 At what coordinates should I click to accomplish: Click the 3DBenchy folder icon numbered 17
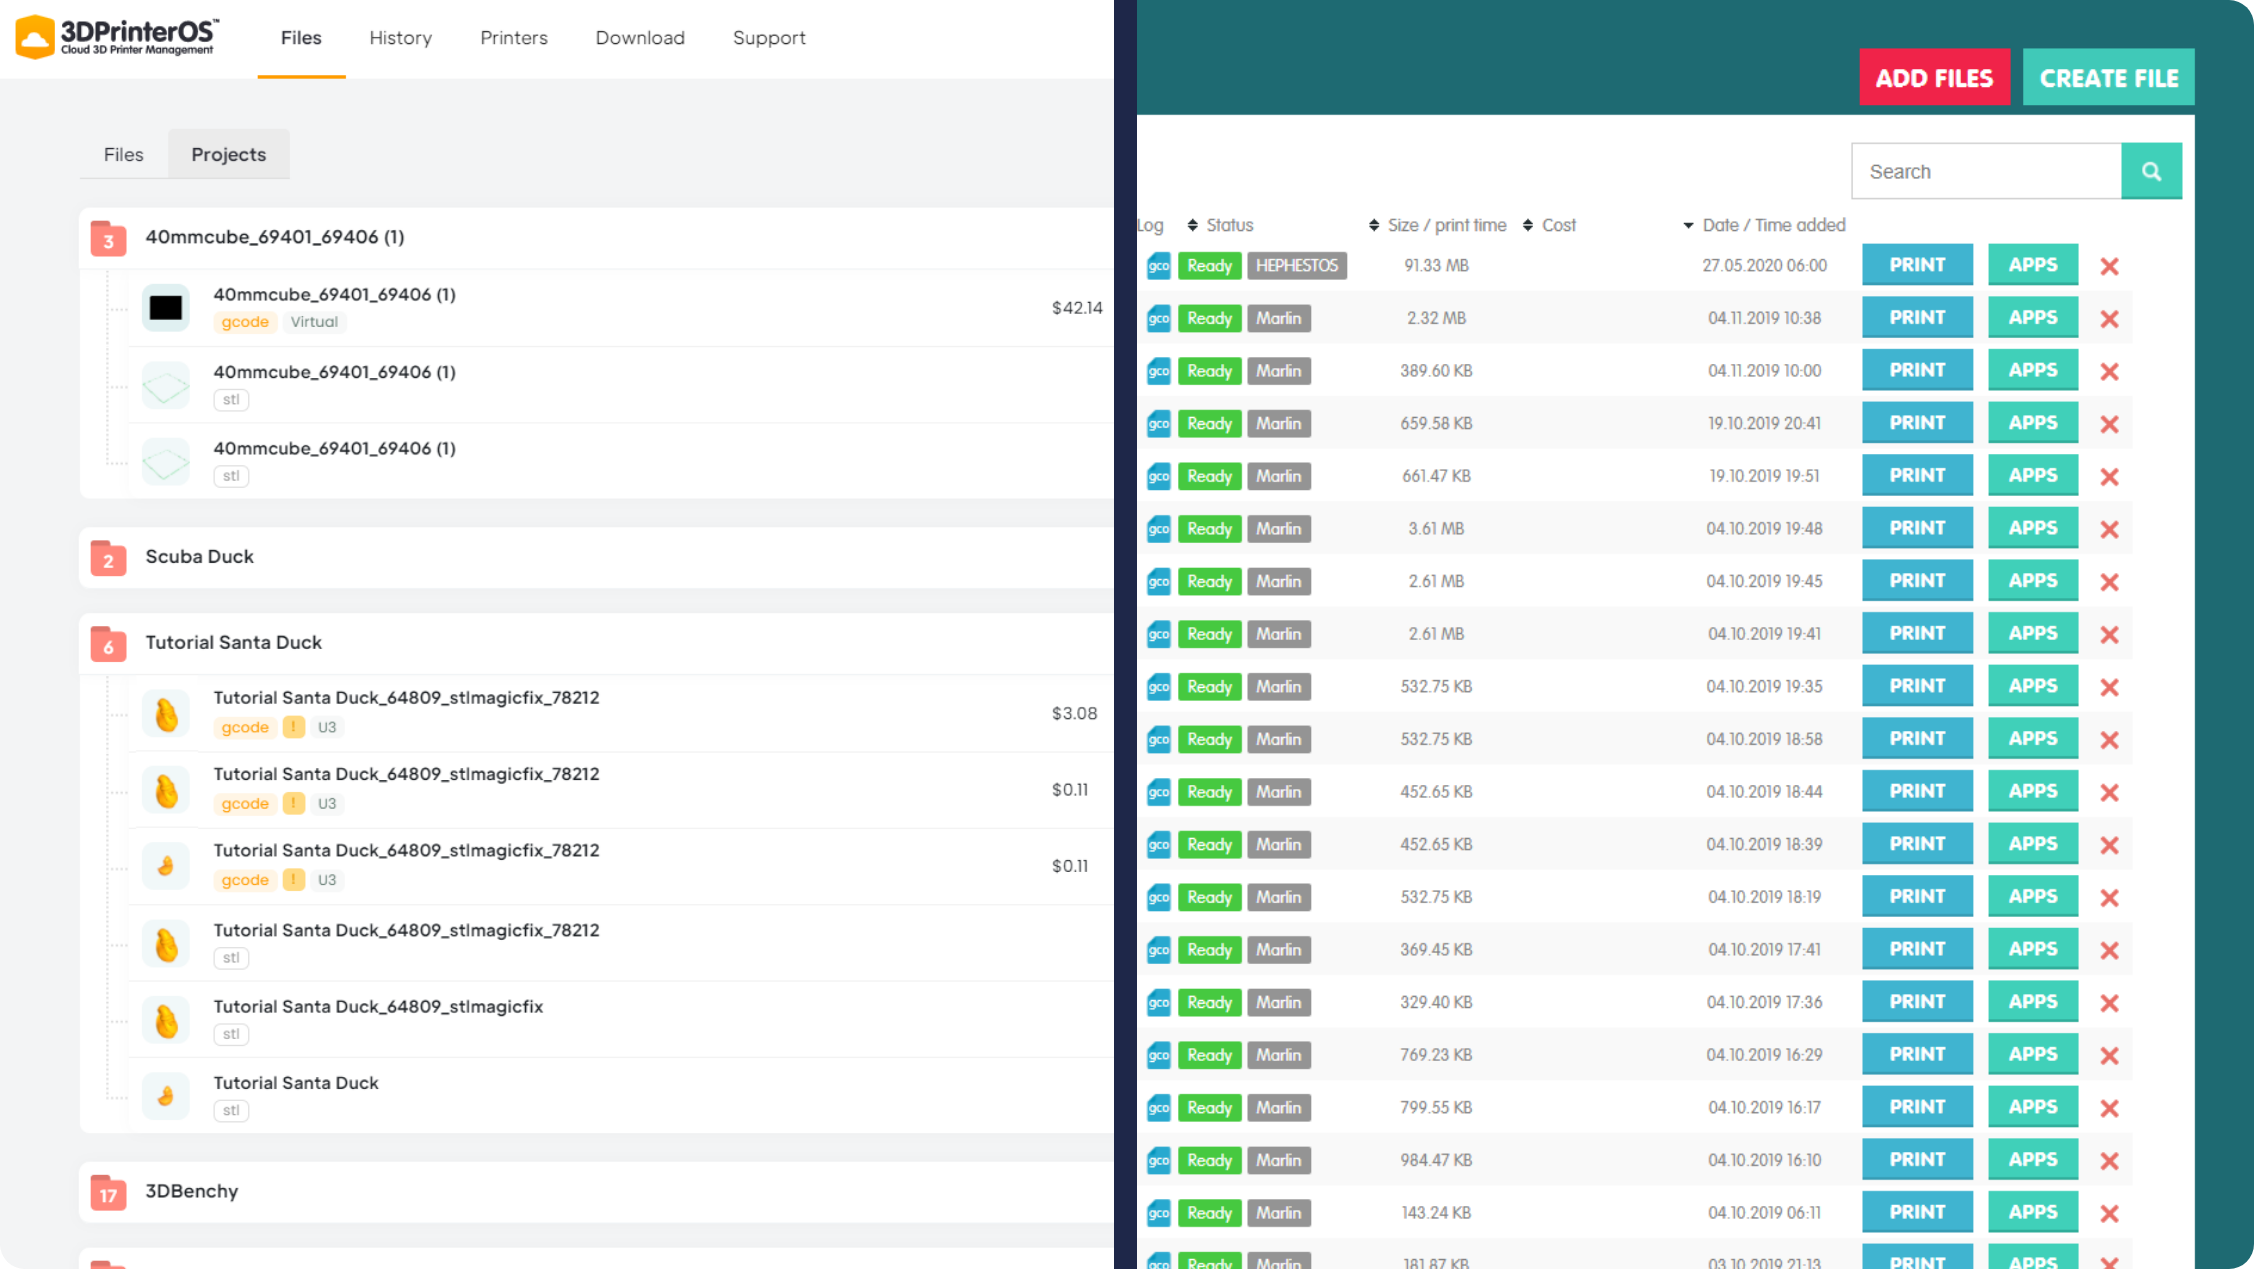[x=108, y=1192]
